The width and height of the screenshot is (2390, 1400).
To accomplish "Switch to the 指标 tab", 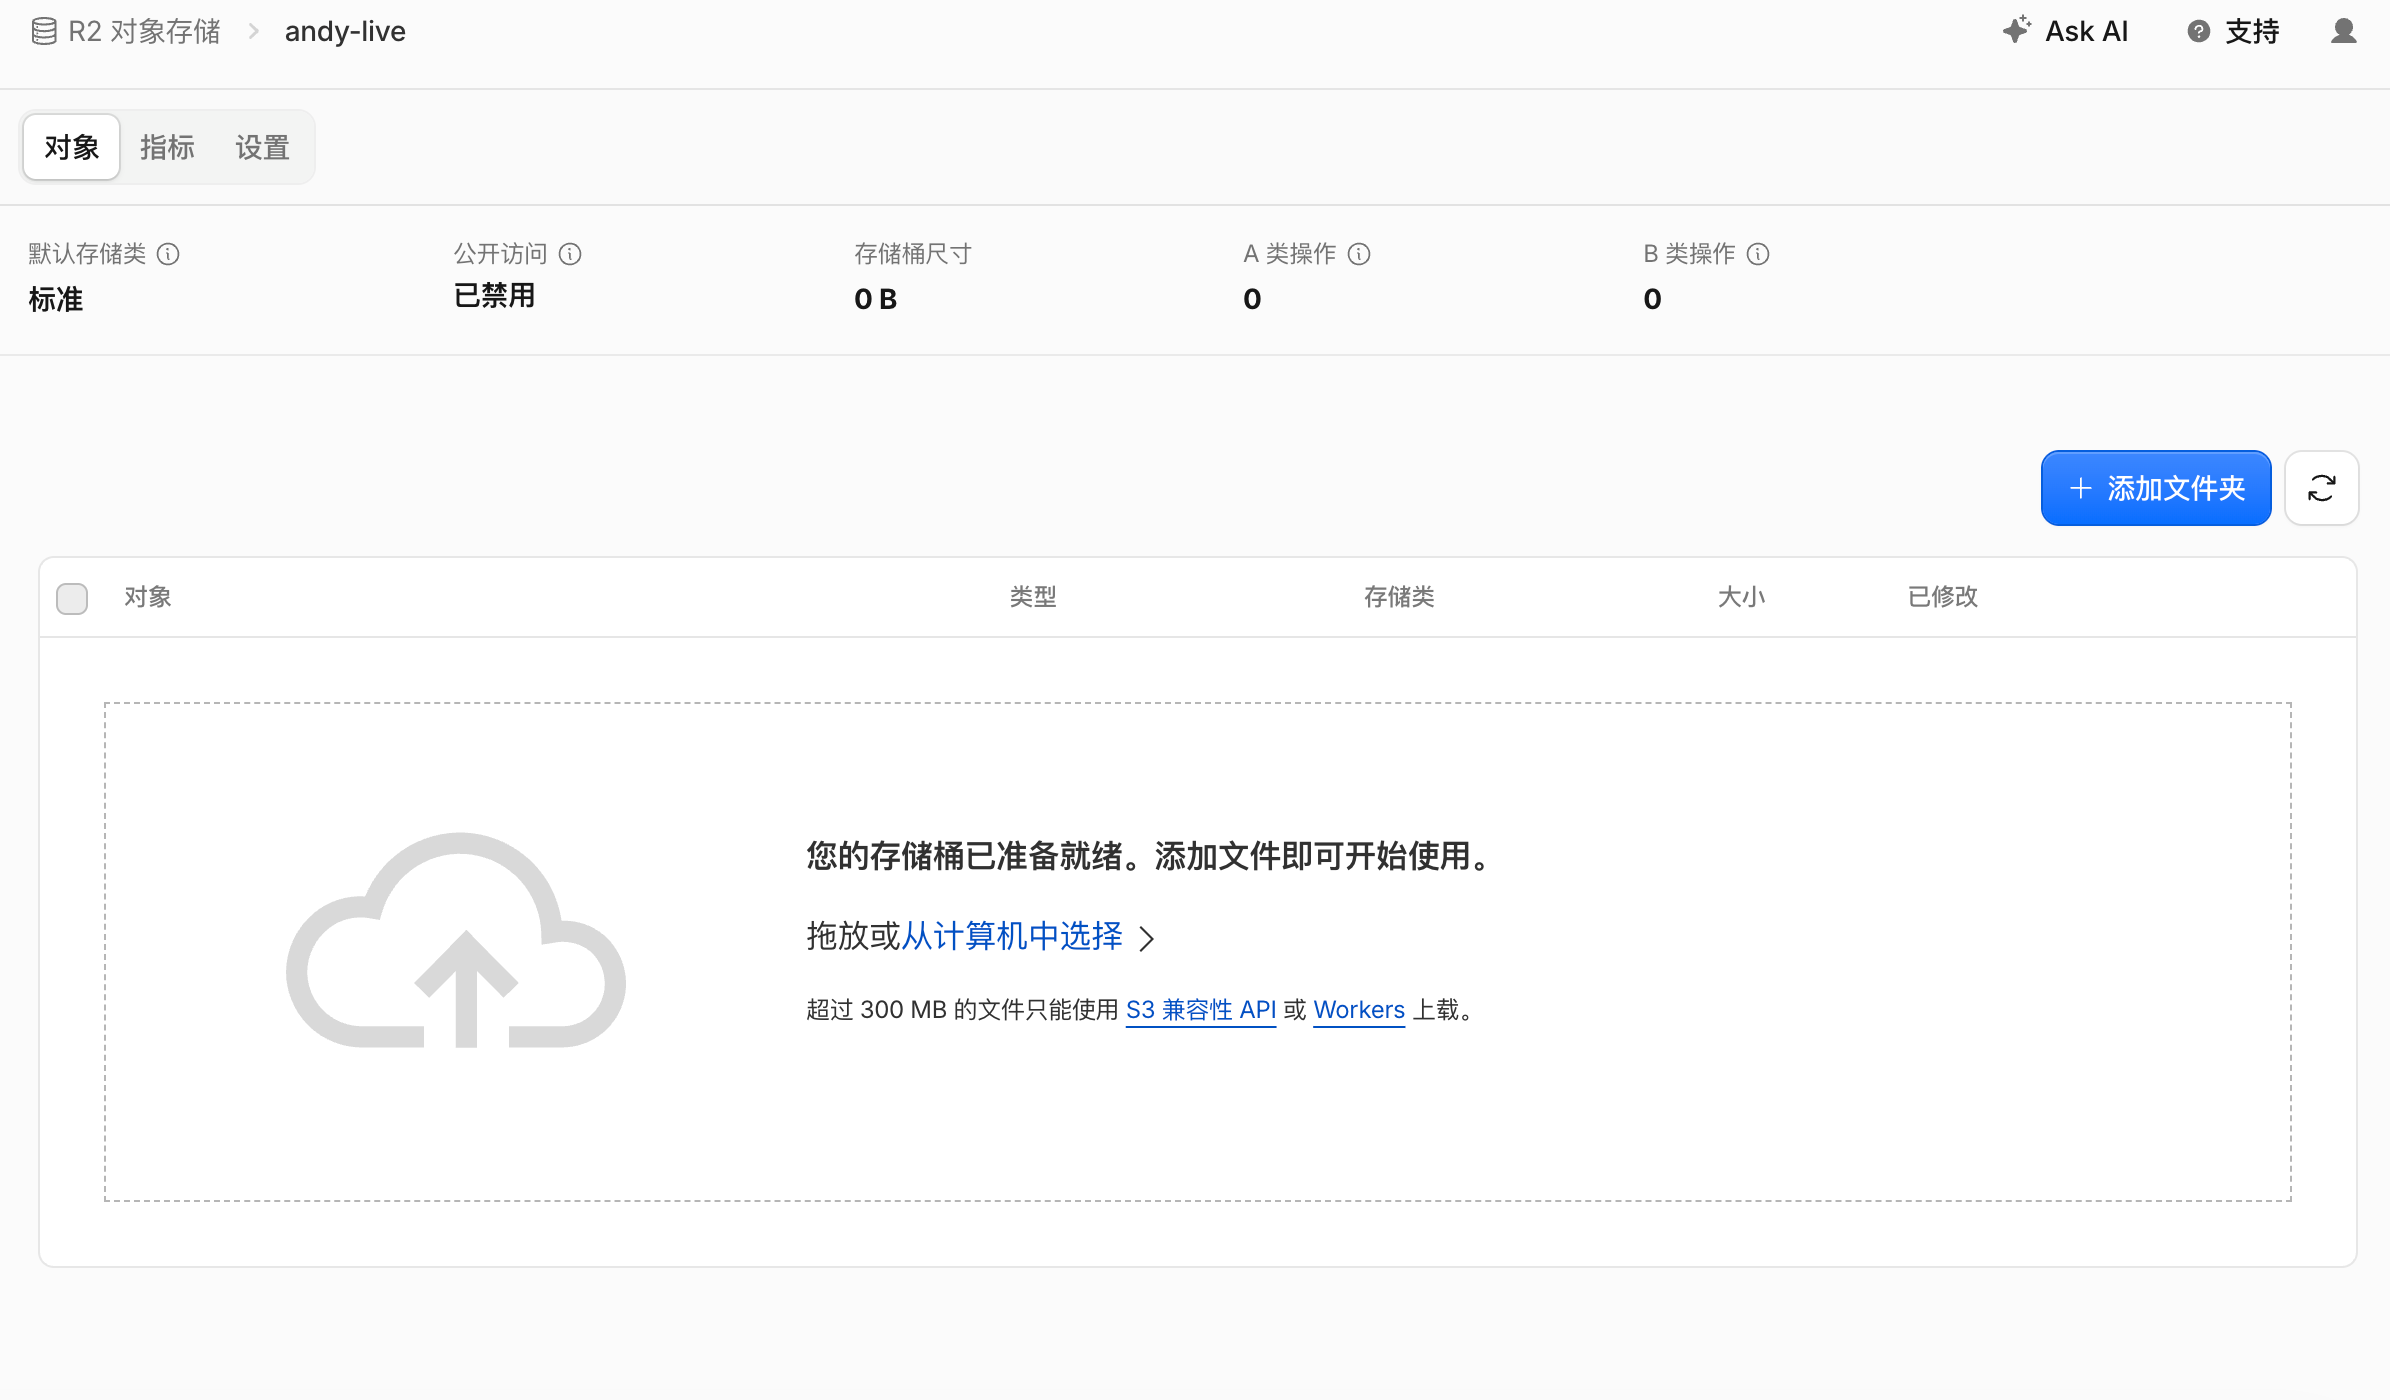I will tap(167, 147).
